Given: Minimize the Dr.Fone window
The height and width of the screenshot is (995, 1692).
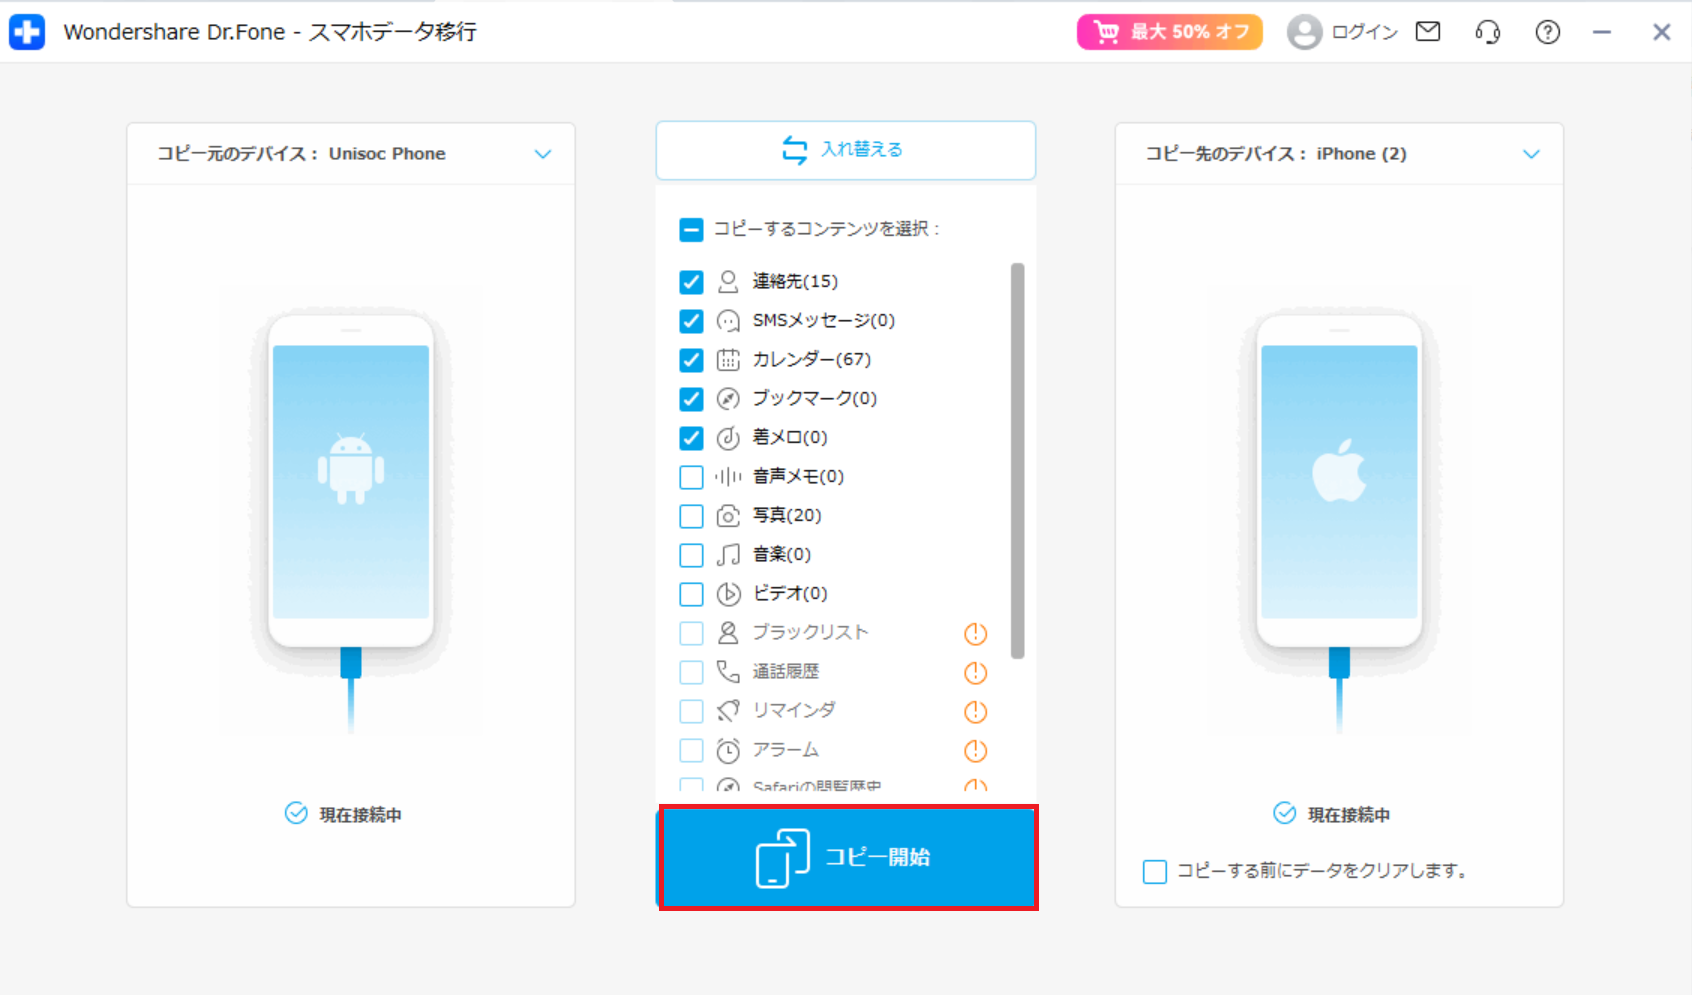Looking at the screenshot, I should [x=1602, y=32].
